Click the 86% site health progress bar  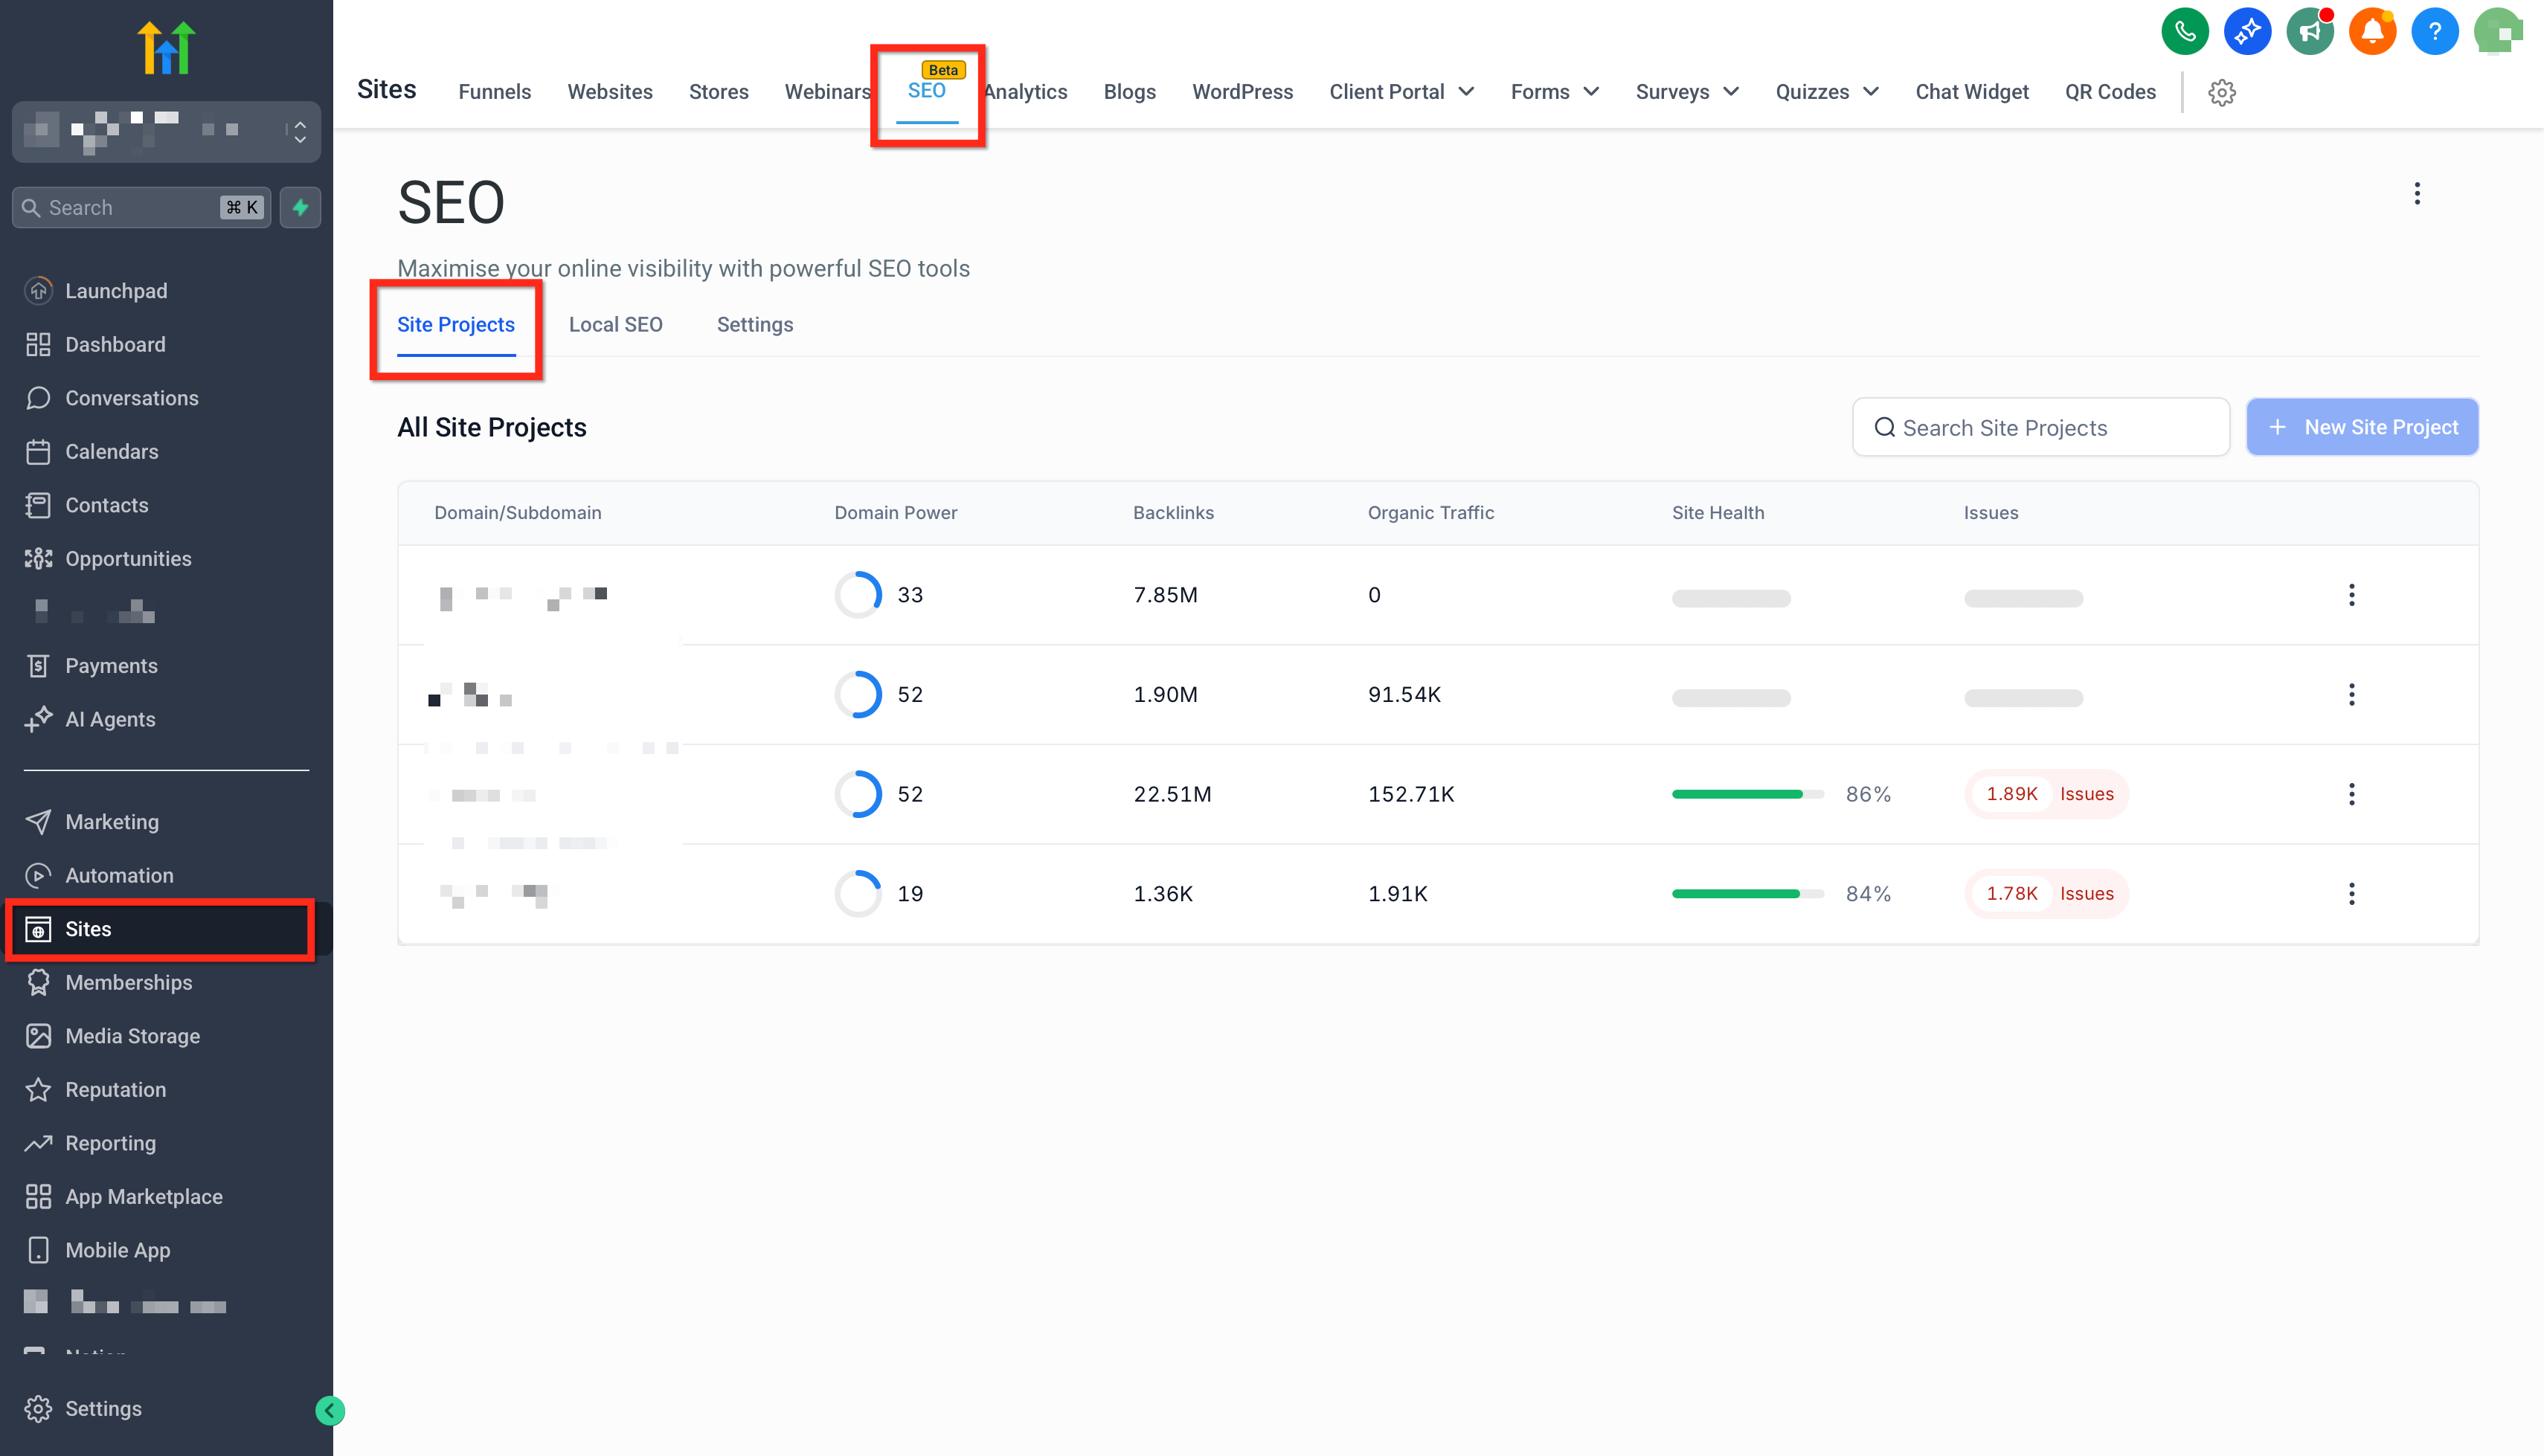tap(1746, 794)
